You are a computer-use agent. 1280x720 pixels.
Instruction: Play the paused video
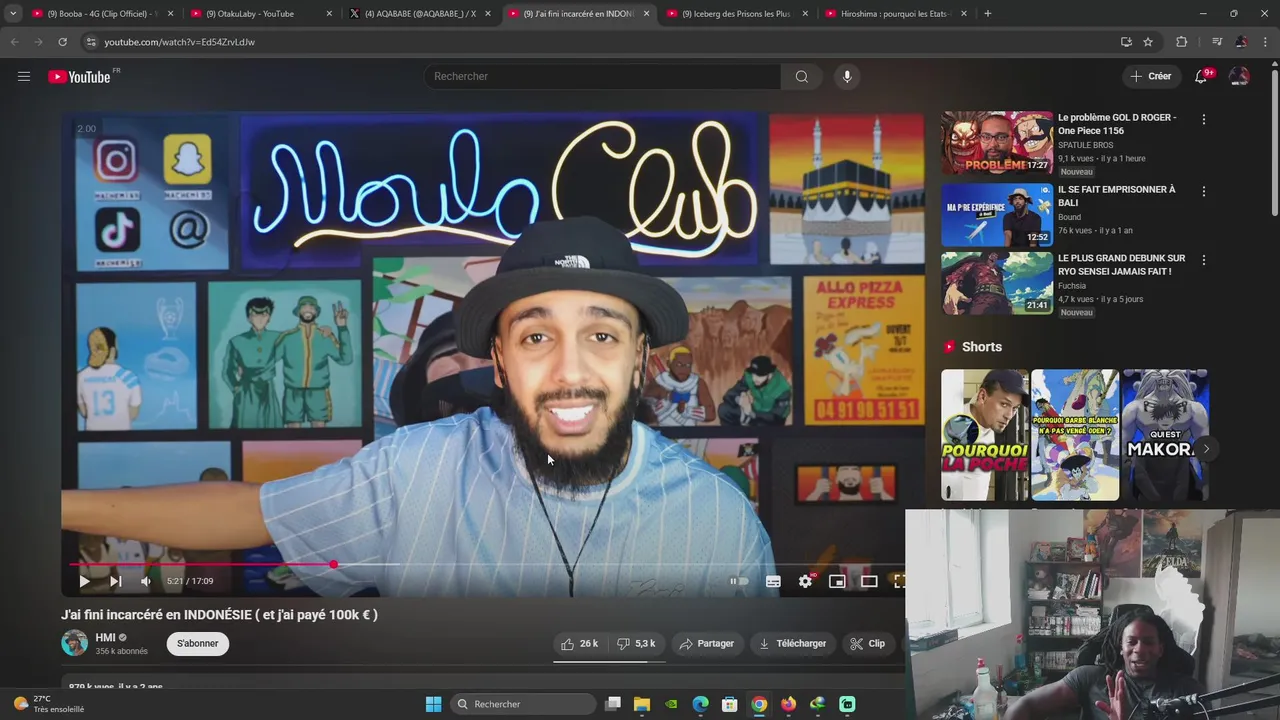[84, 581]
